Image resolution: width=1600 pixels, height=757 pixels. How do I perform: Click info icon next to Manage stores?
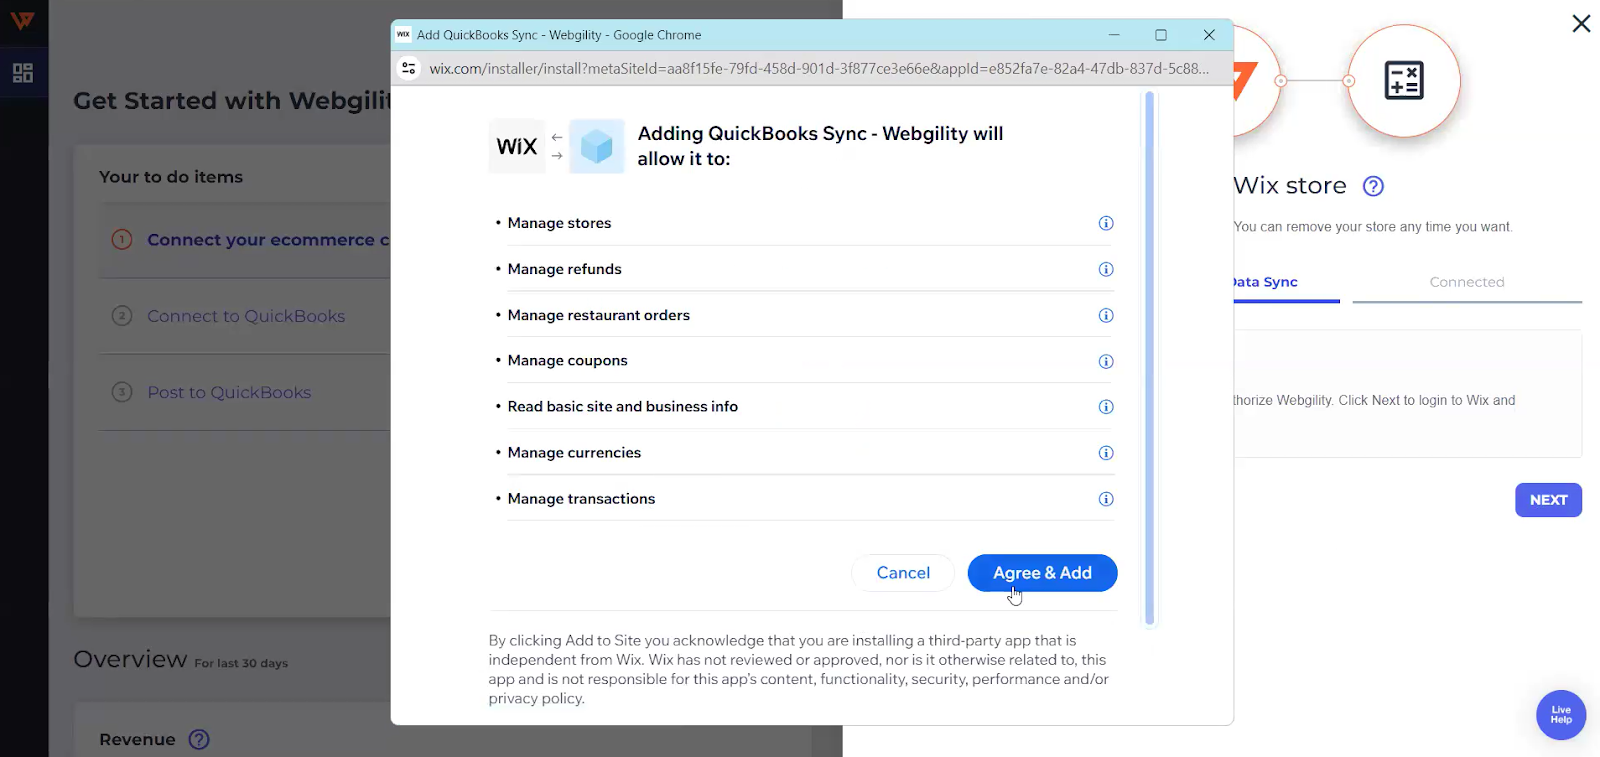(x=1105, y=223)
